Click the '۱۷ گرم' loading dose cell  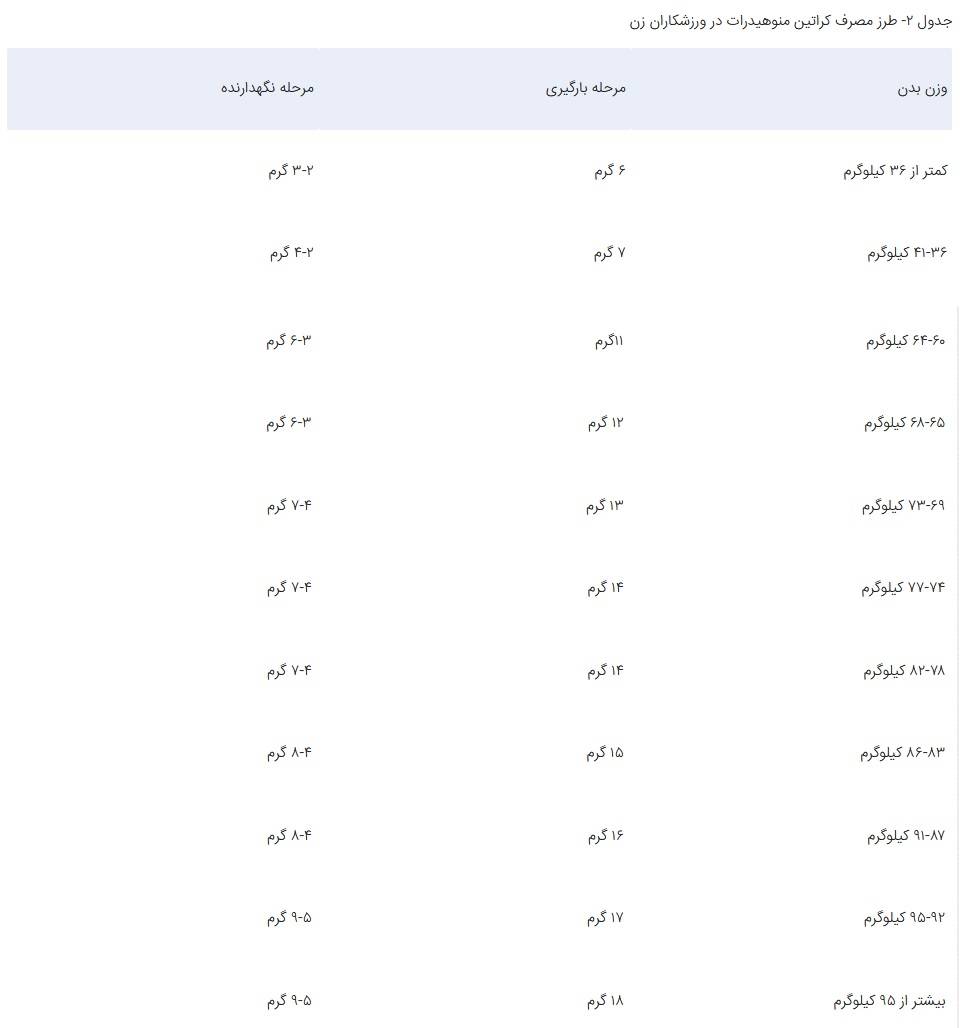click(x=605, y=918)
